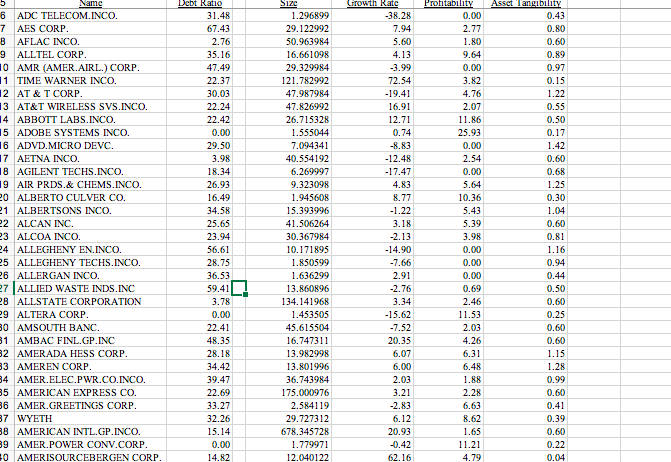Select row header 27
Image resolution: width=671 pixels, height=462 pixels.
tap(6, 288)
